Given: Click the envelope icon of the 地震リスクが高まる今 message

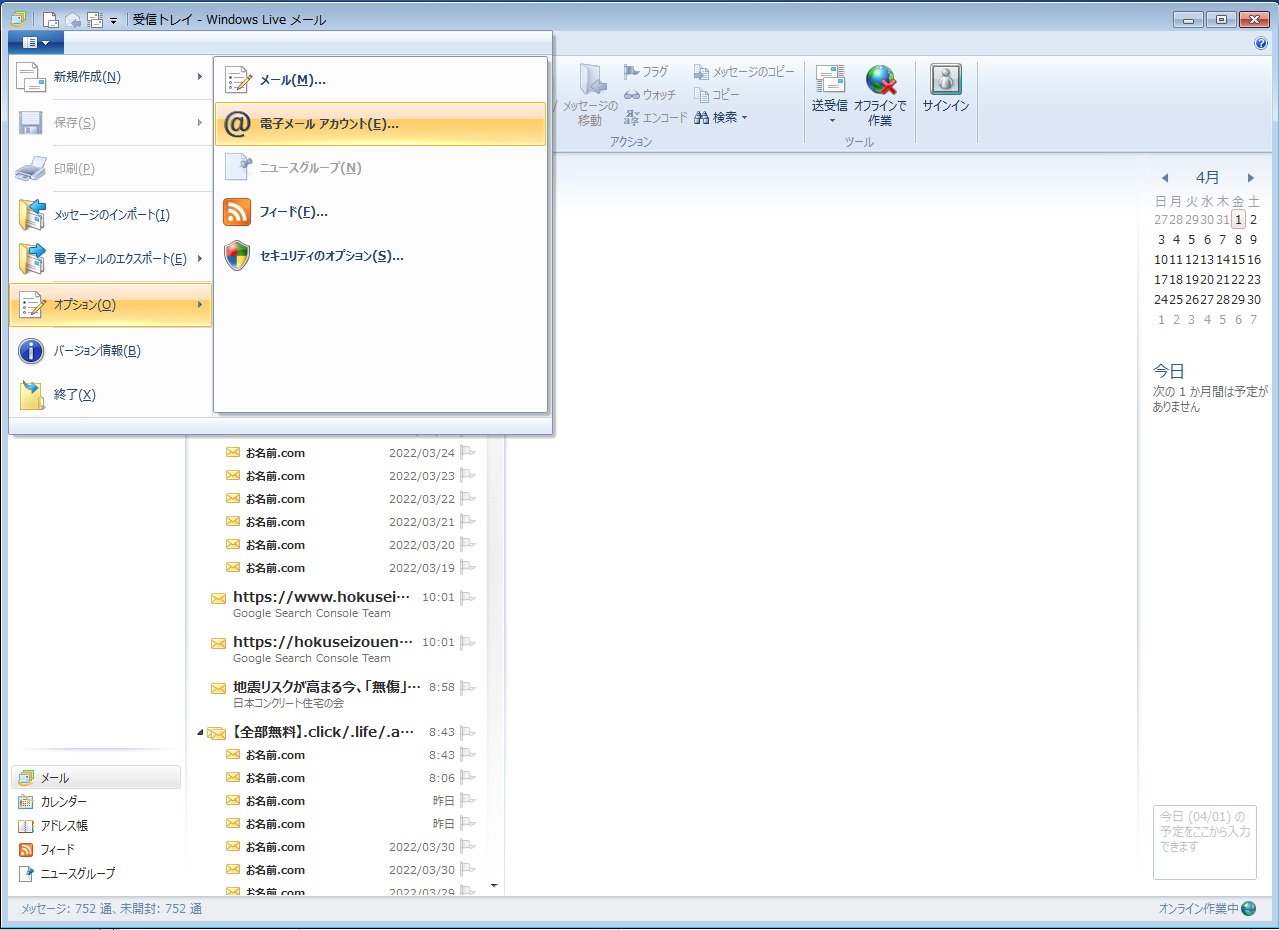Looking at the screenshot, I should coord(218,689).
